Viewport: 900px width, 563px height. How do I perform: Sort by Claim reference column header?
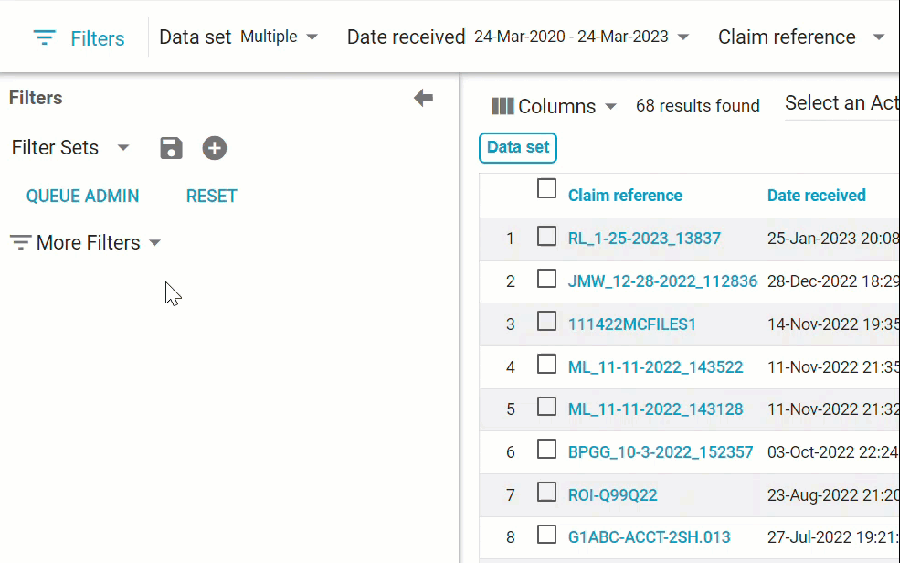pos(625,195)
